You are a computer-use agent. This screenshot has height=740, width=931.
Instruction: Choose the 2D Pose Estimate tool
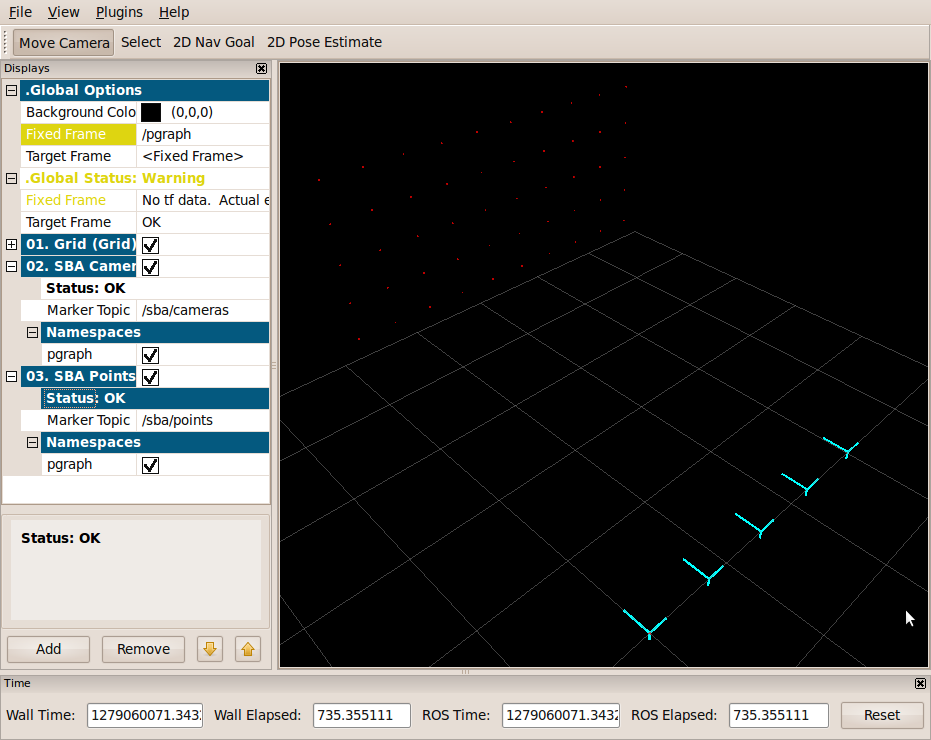tap(324, 42)
